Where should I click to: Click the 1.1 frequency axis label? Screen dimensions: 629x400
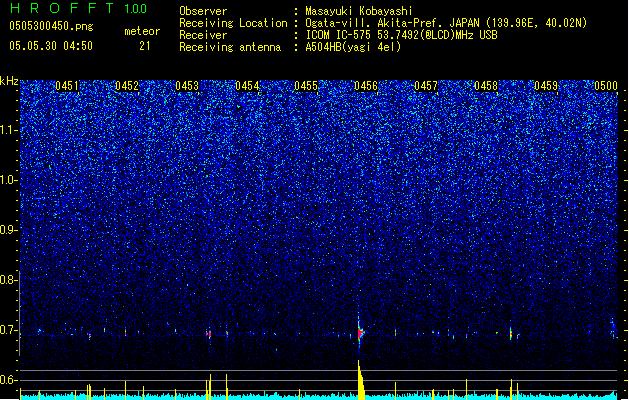(x=8, y=130)
